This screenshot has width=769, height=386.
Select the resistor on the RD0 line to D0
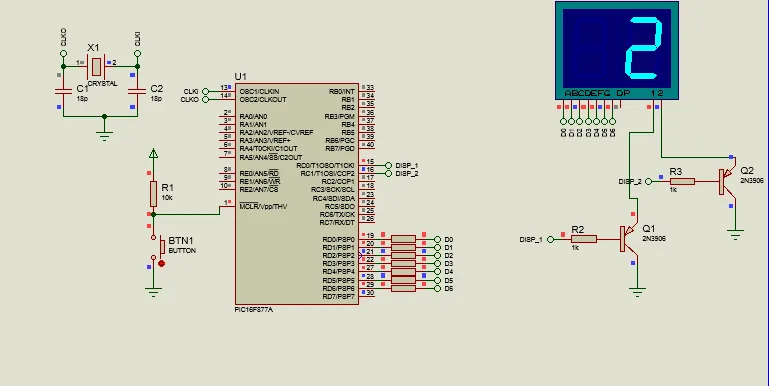(404, 239)
